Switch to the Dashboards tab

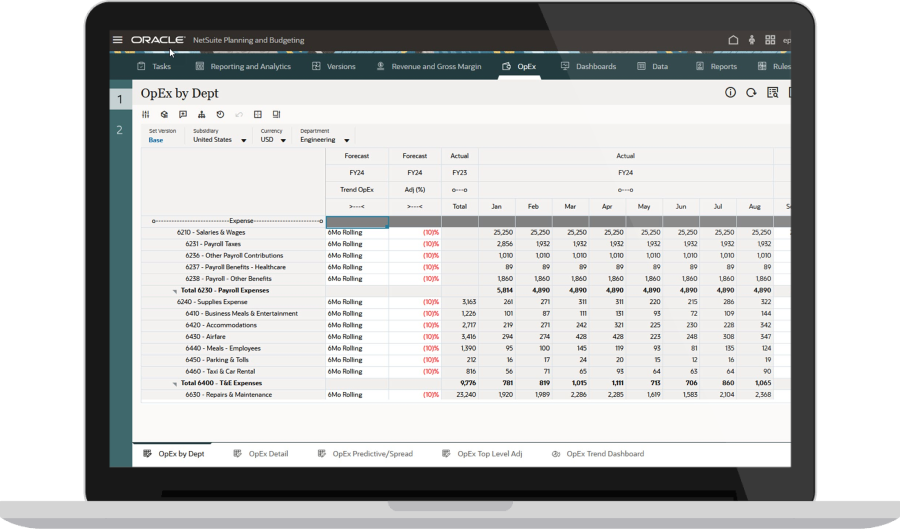point(588,66)
